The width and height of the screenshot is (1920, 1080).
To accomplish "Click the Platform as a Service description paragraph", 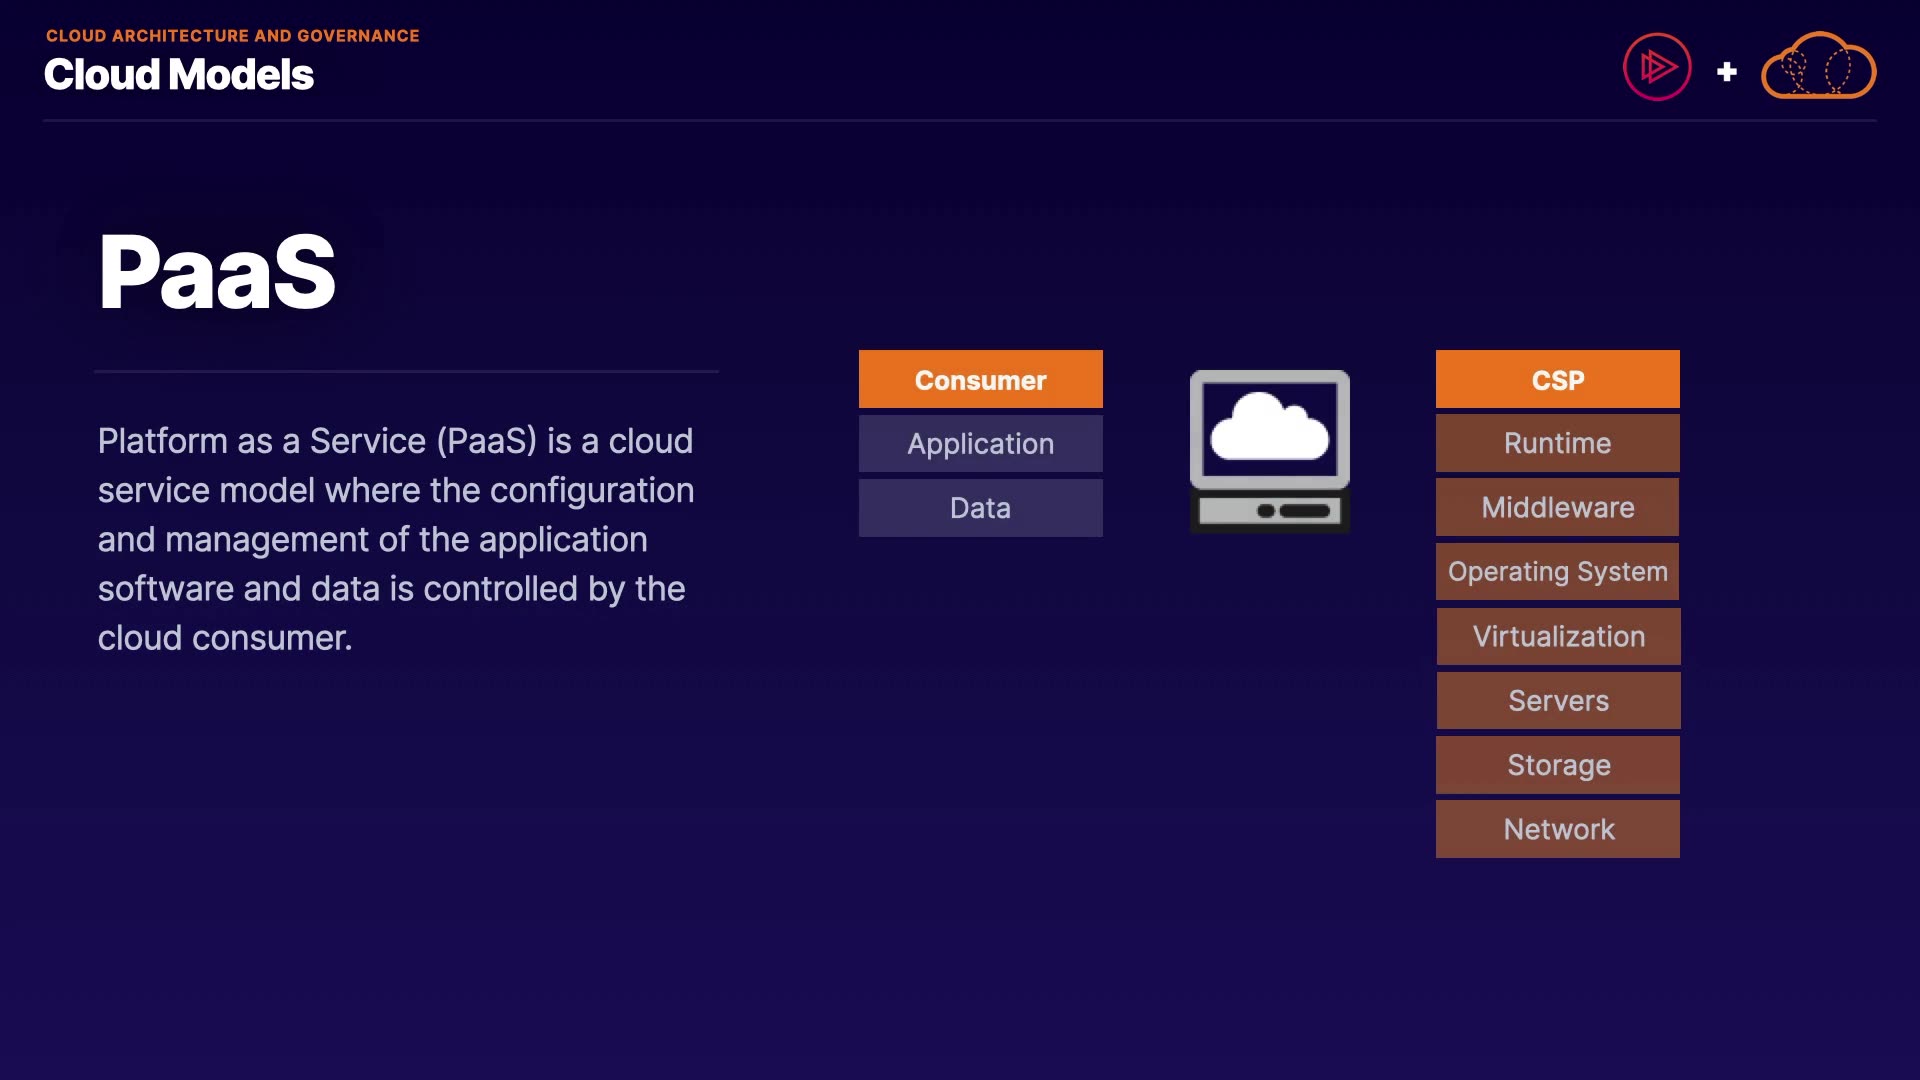I will [x=395, y=539].
